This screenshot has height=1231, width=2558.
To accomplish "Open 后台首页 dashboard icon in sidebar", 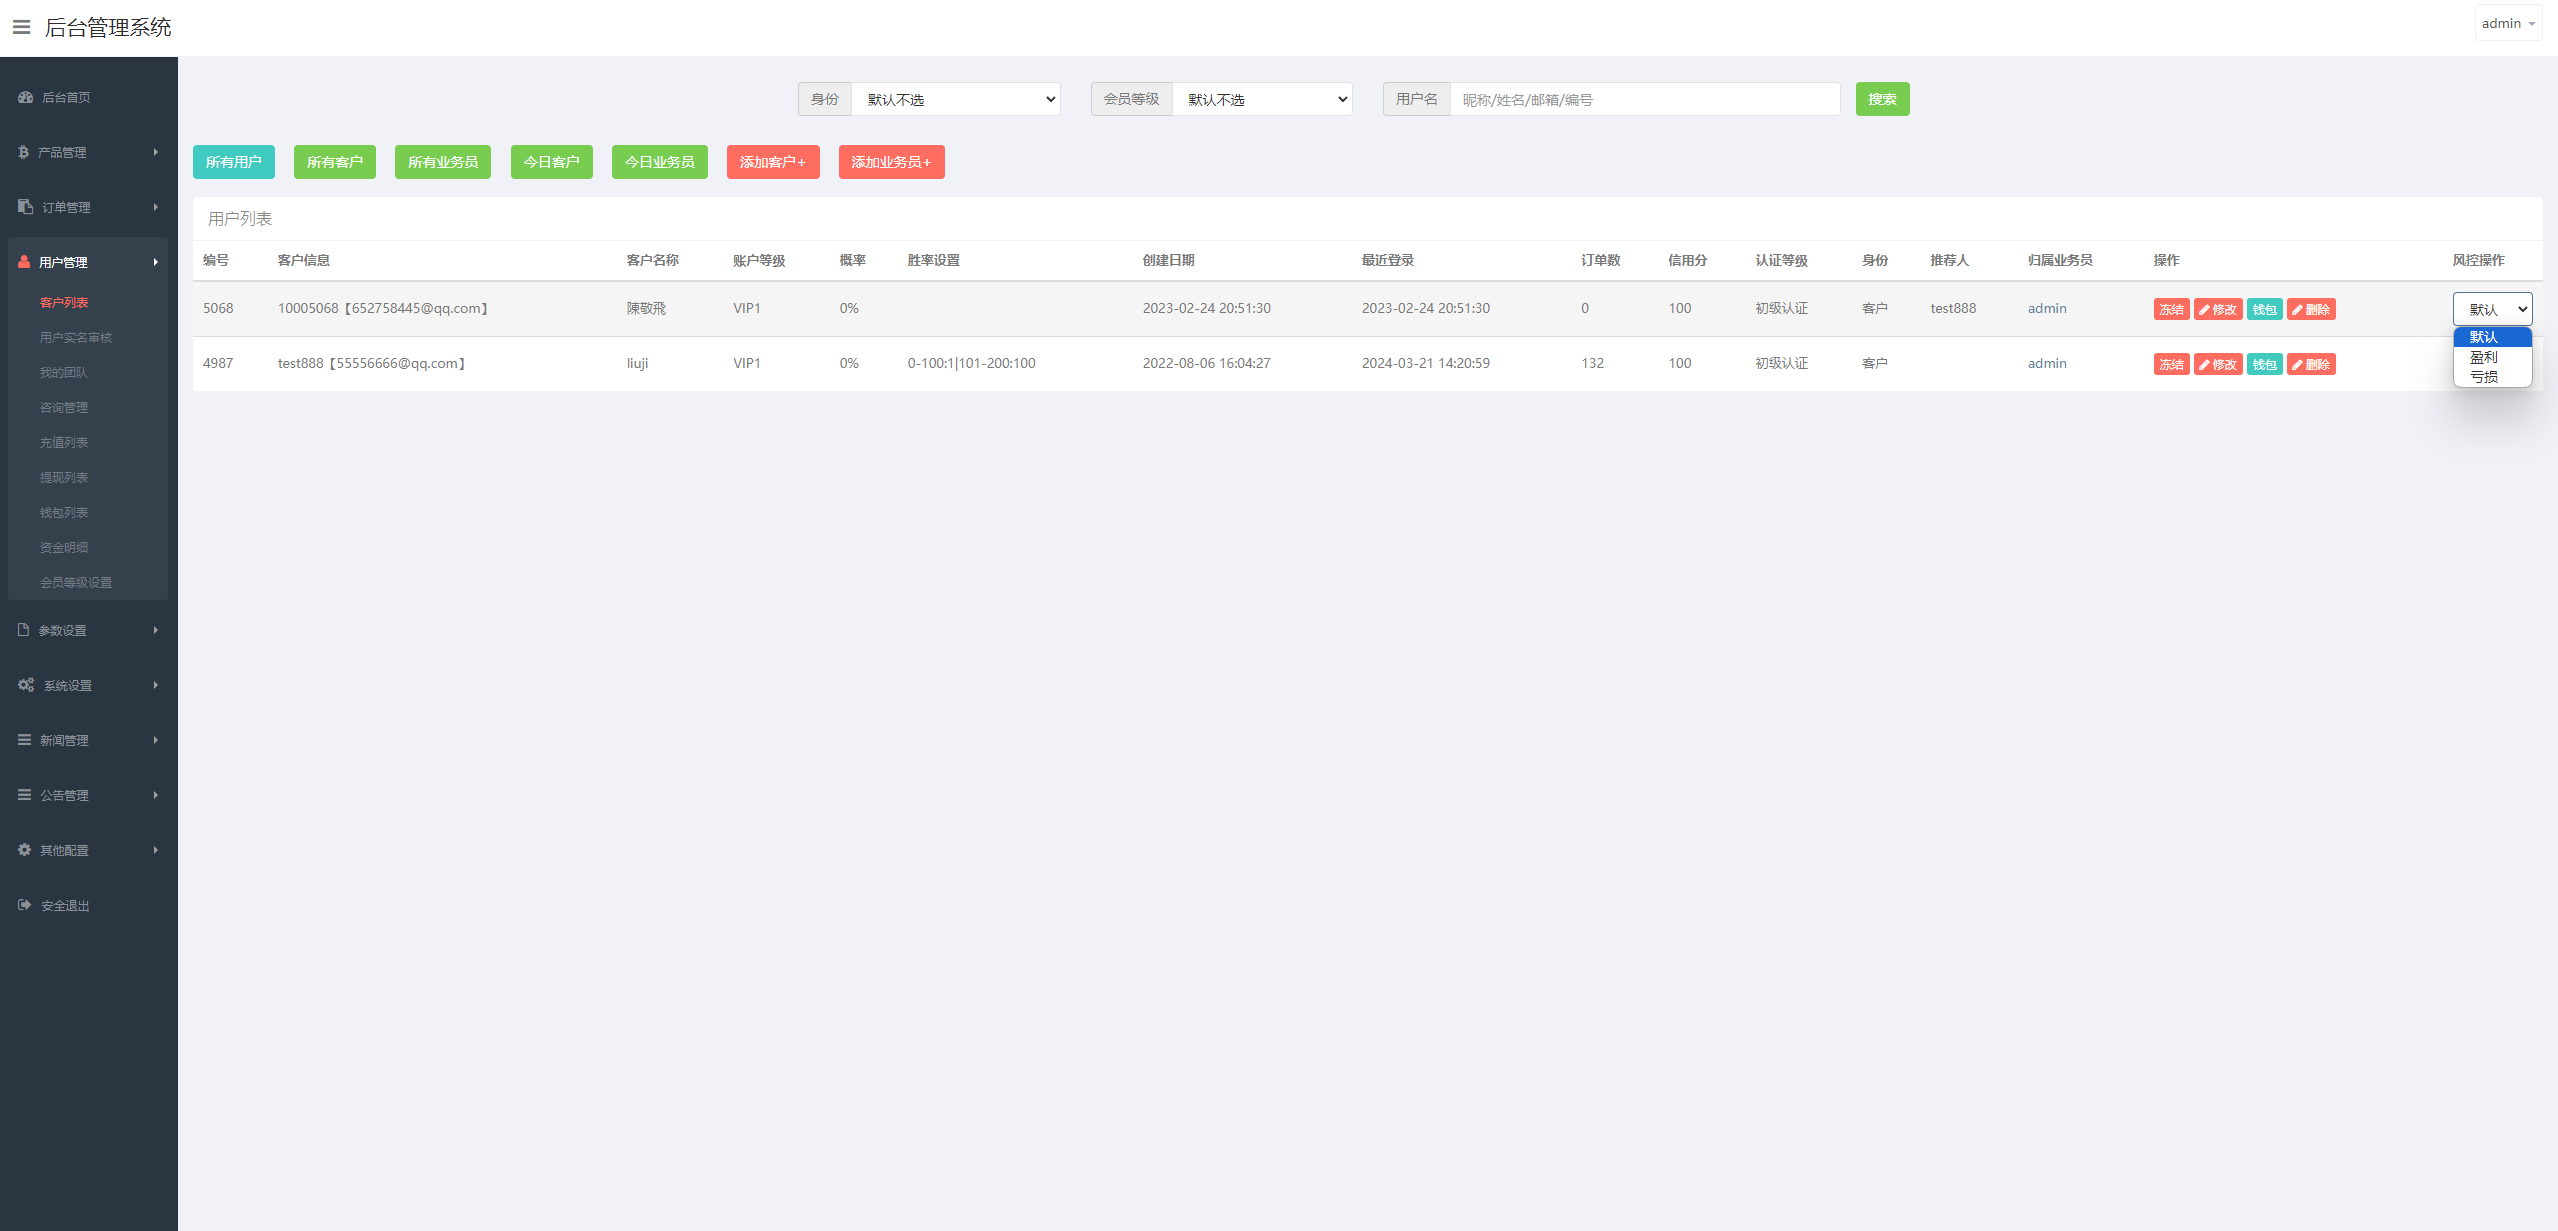I will coord(26,97).
